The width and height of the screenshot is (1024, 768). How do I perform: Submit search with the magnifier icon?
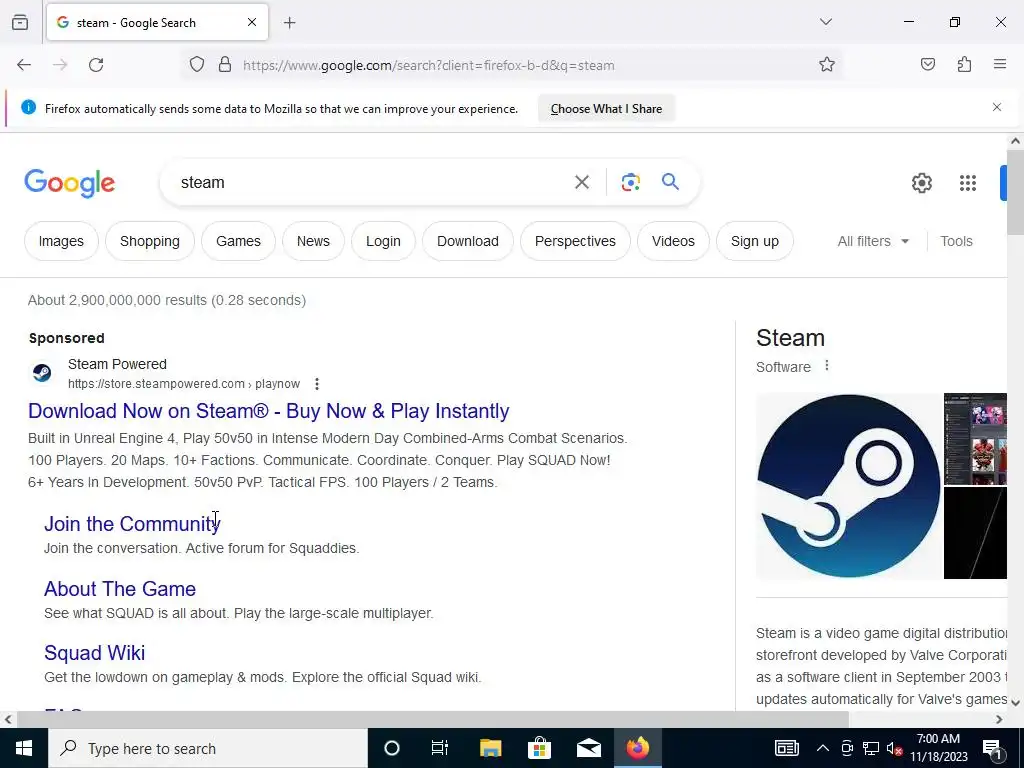[670, 182]
